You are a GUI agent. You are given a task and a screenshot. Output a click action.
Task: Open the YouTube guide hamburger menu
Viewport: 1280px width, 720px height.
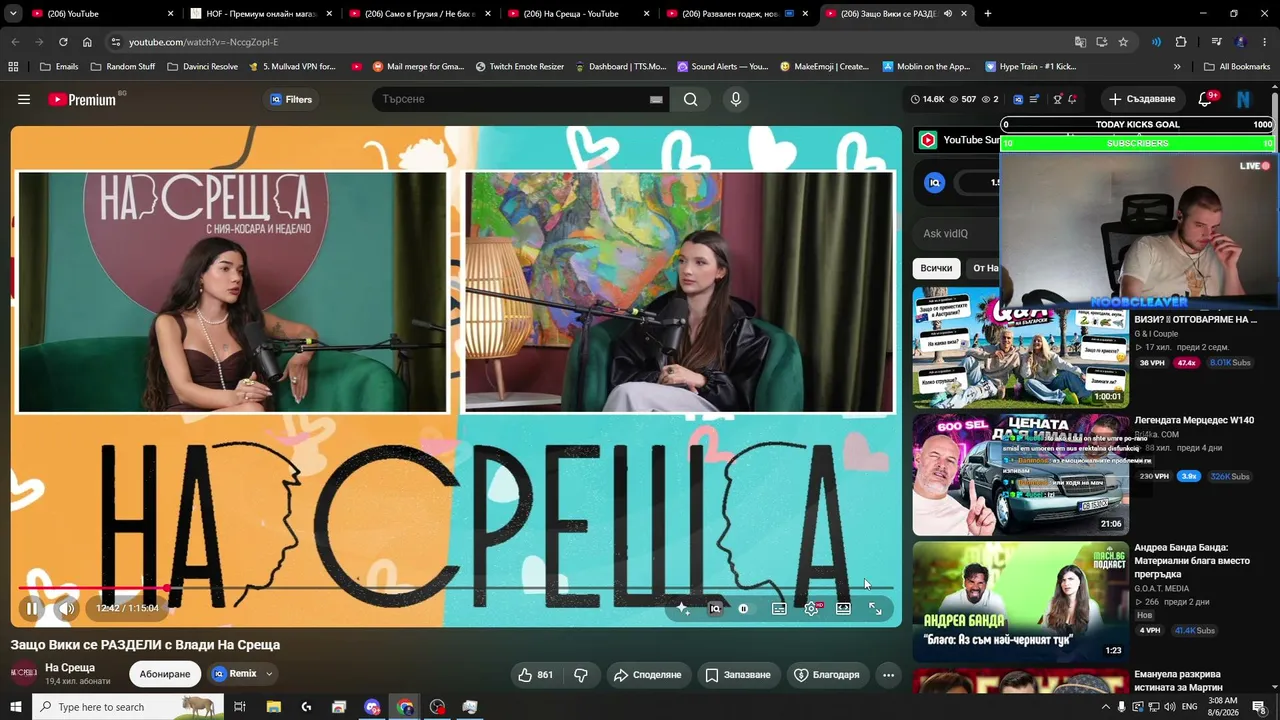24,99
